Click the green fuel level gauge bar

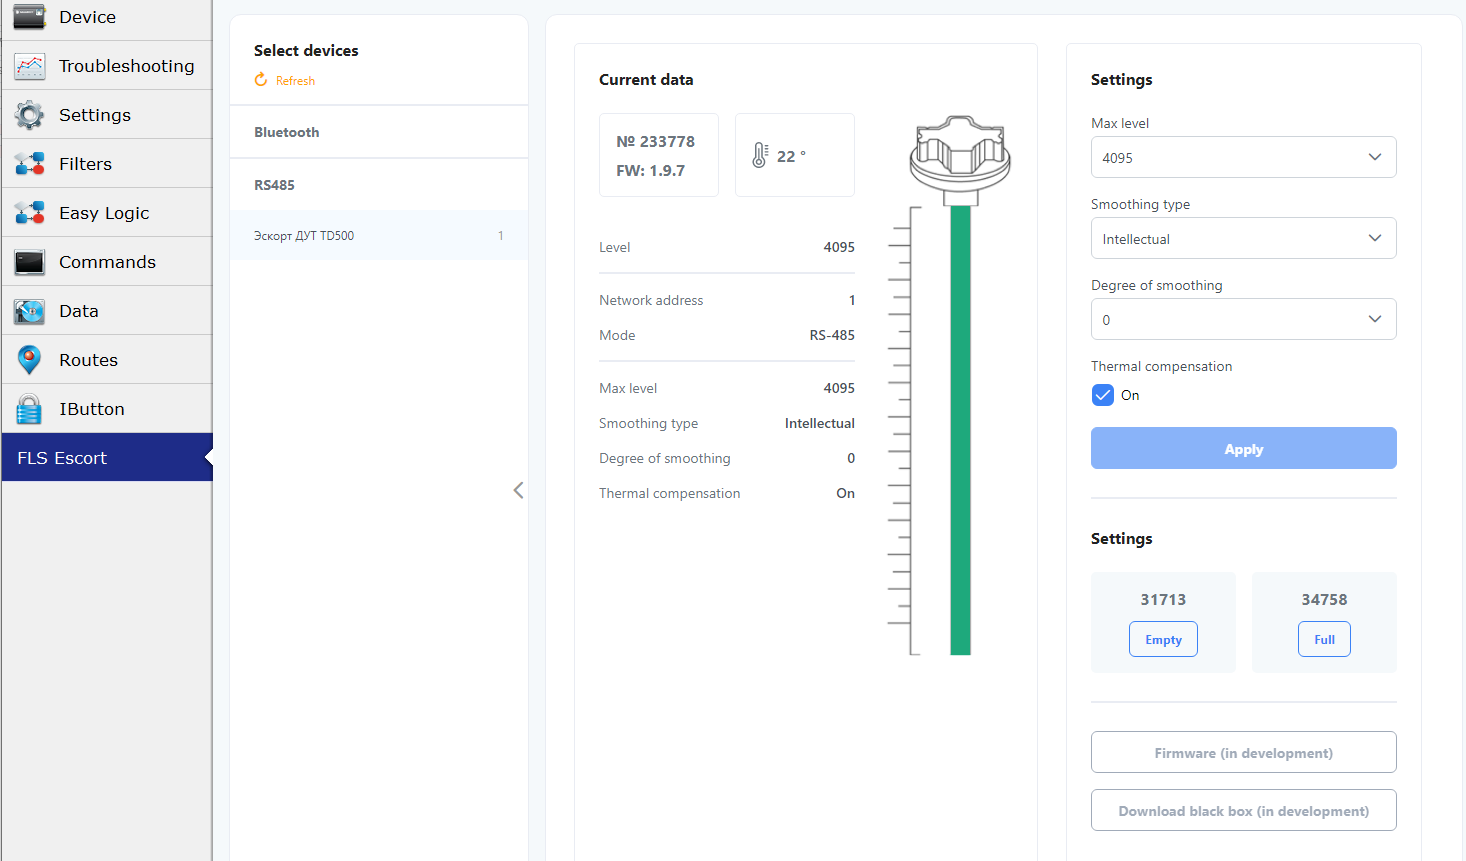click(x=960, y=430)
